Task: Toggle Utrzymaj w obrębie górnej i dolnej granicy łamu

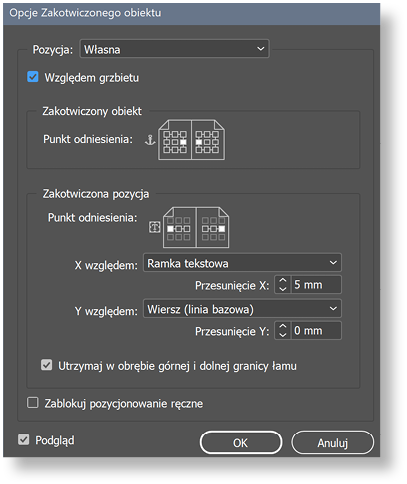Action: coord(46,365)
